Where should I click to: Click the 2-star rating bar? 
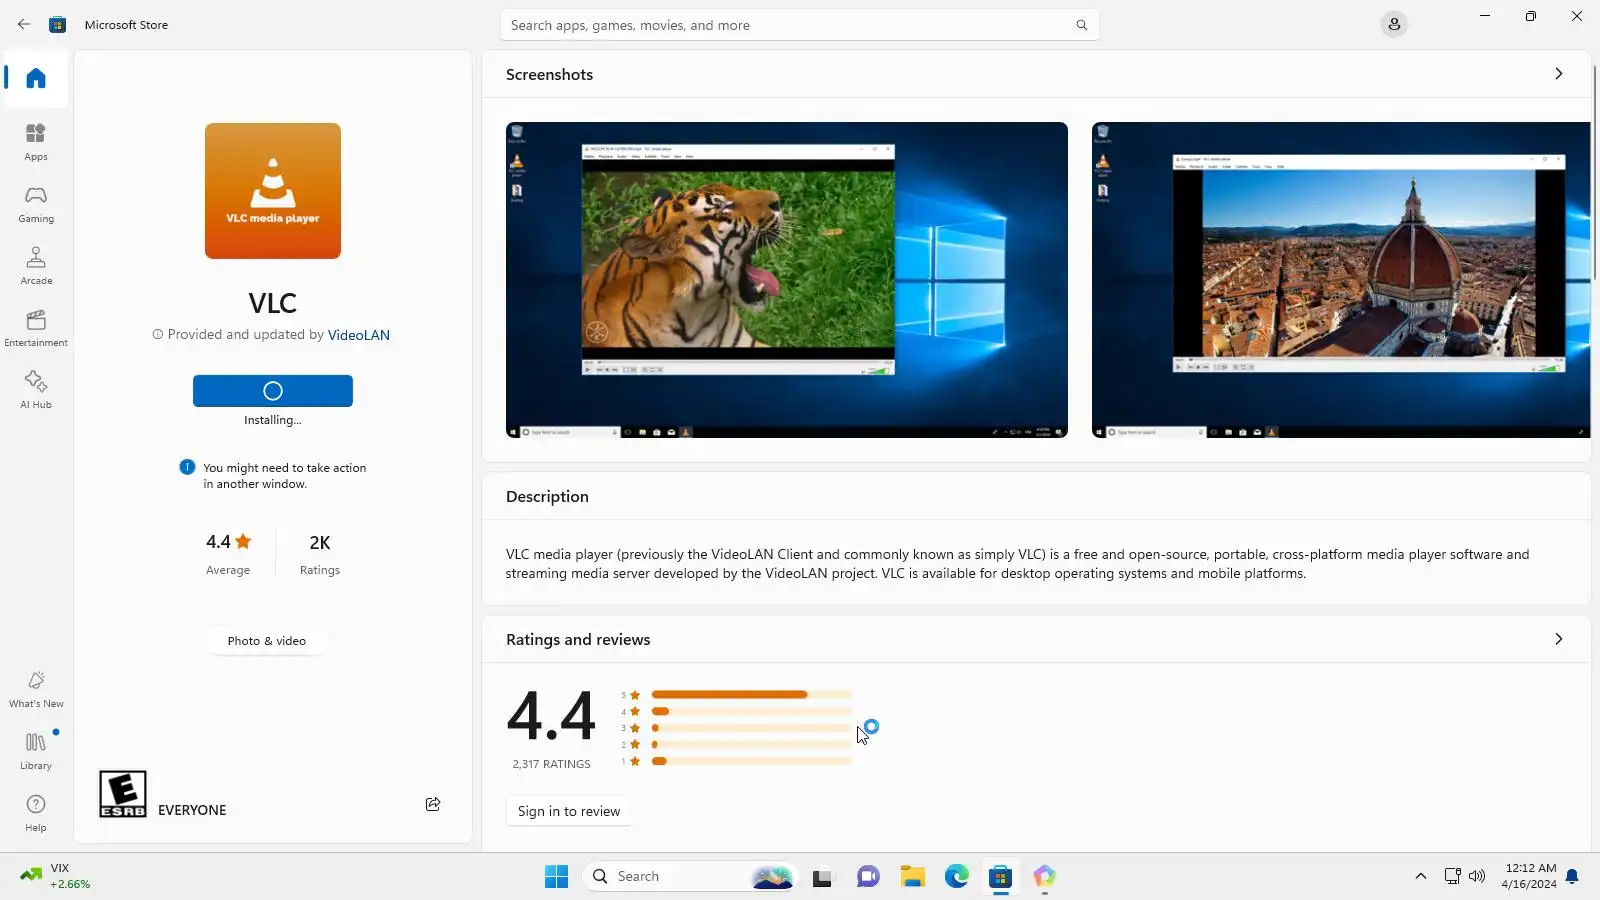click(x=752, y=745)
